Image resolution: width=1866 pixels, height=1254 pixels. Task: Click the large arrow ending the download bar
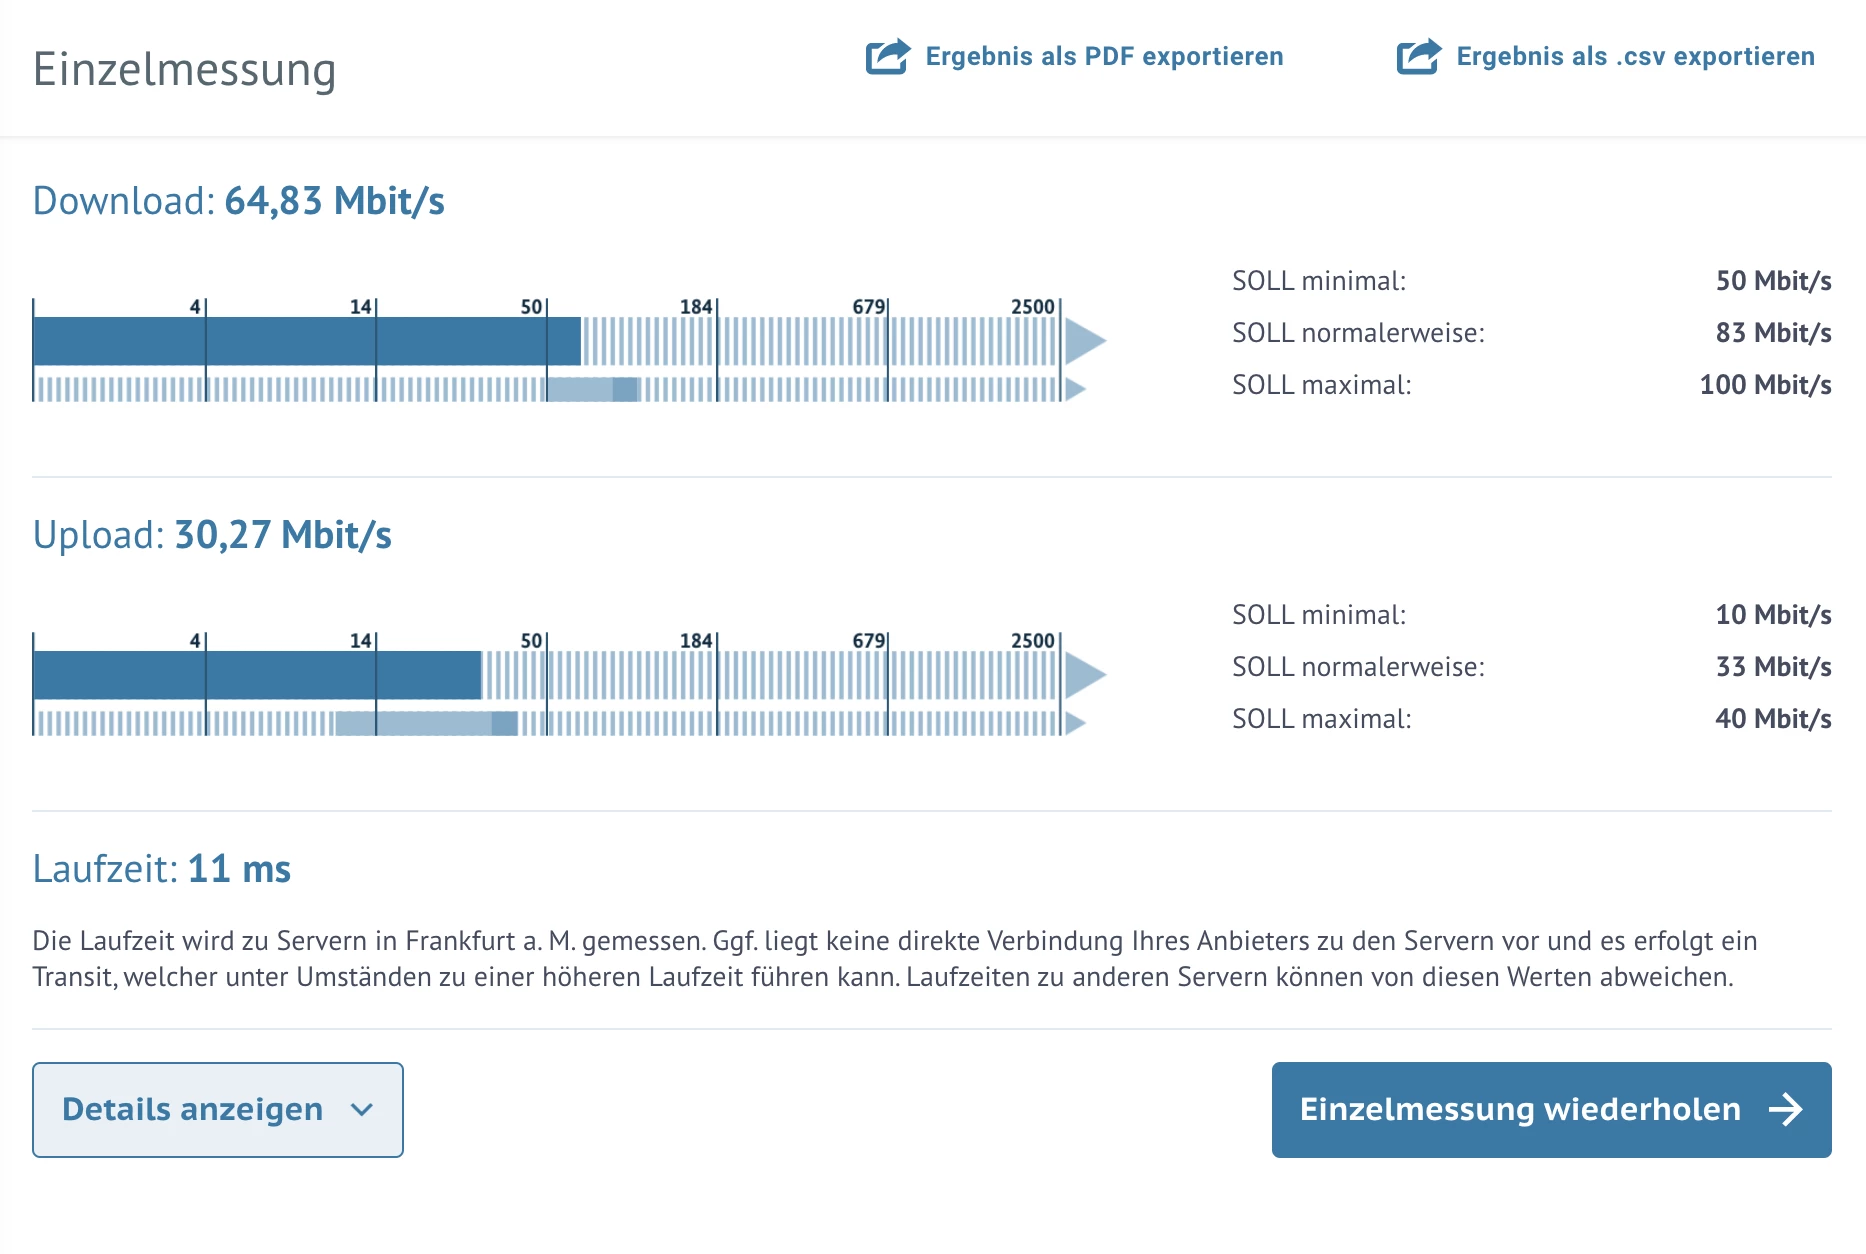coord(1083,341)
